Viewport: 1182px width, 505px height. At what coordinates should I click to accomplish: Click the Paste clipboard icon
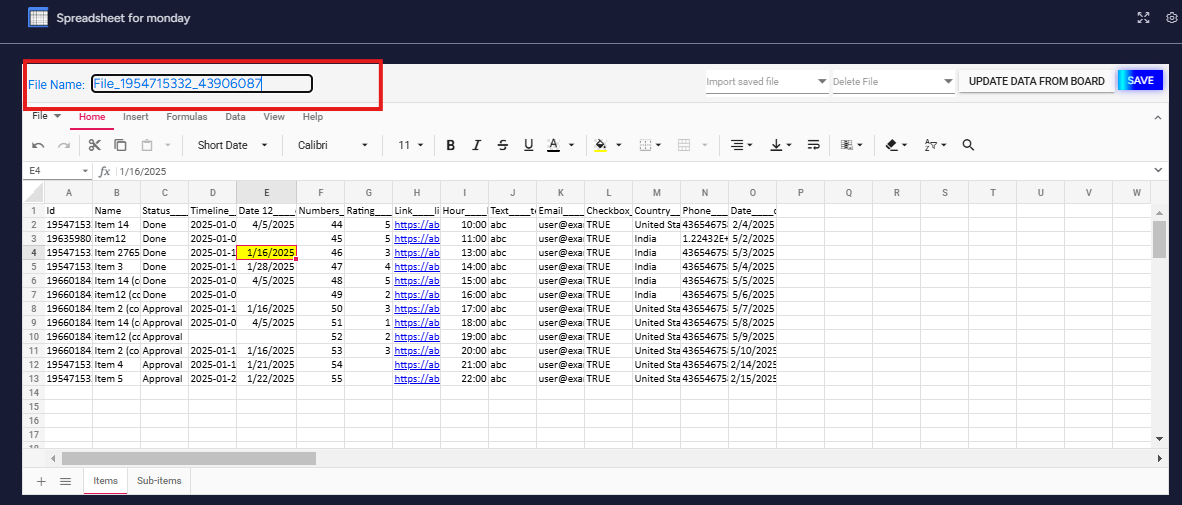148,145
